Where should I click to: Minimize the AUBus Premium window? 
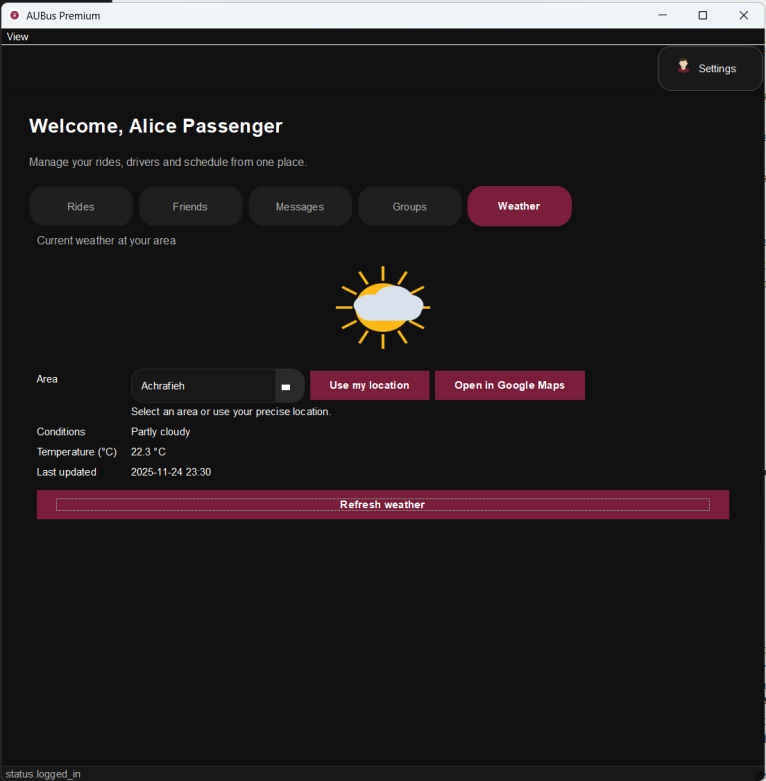(x=662, y=15)
